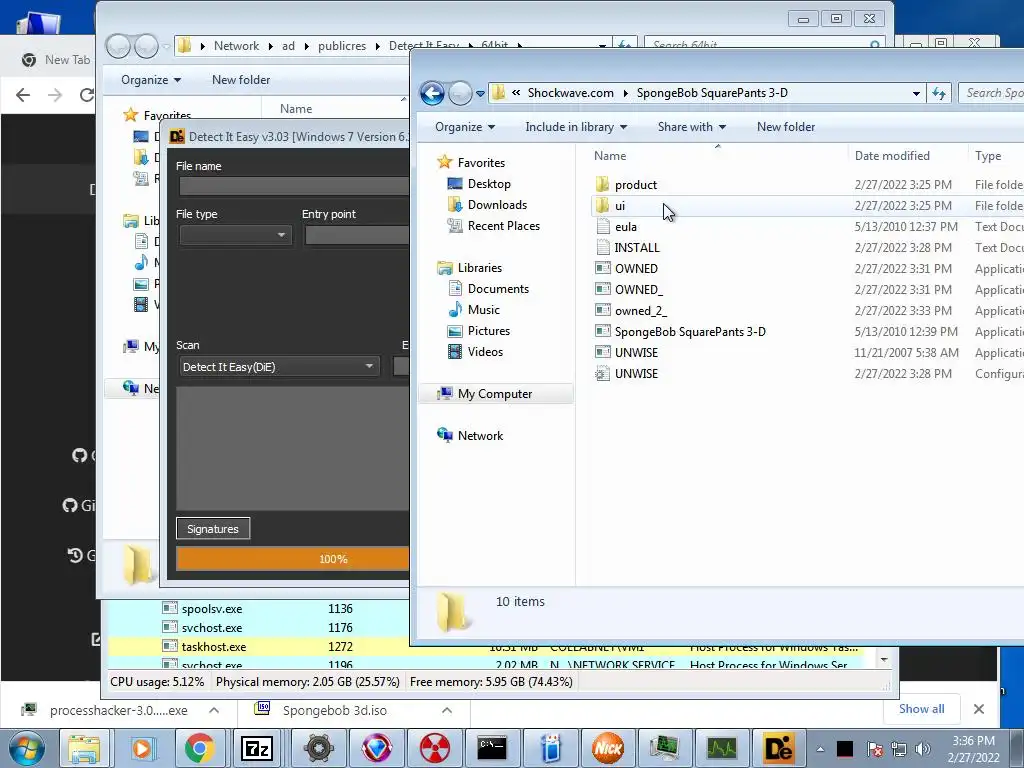Viewport: 1024px width, 768px height.
Task: Click the Action Center flag tray icon
Action: tap(875, 749)
